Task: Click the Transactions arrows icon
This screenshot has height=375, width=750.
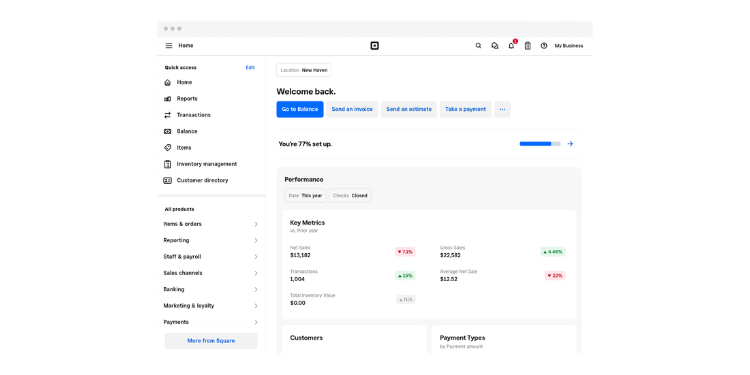Action: 167,115
